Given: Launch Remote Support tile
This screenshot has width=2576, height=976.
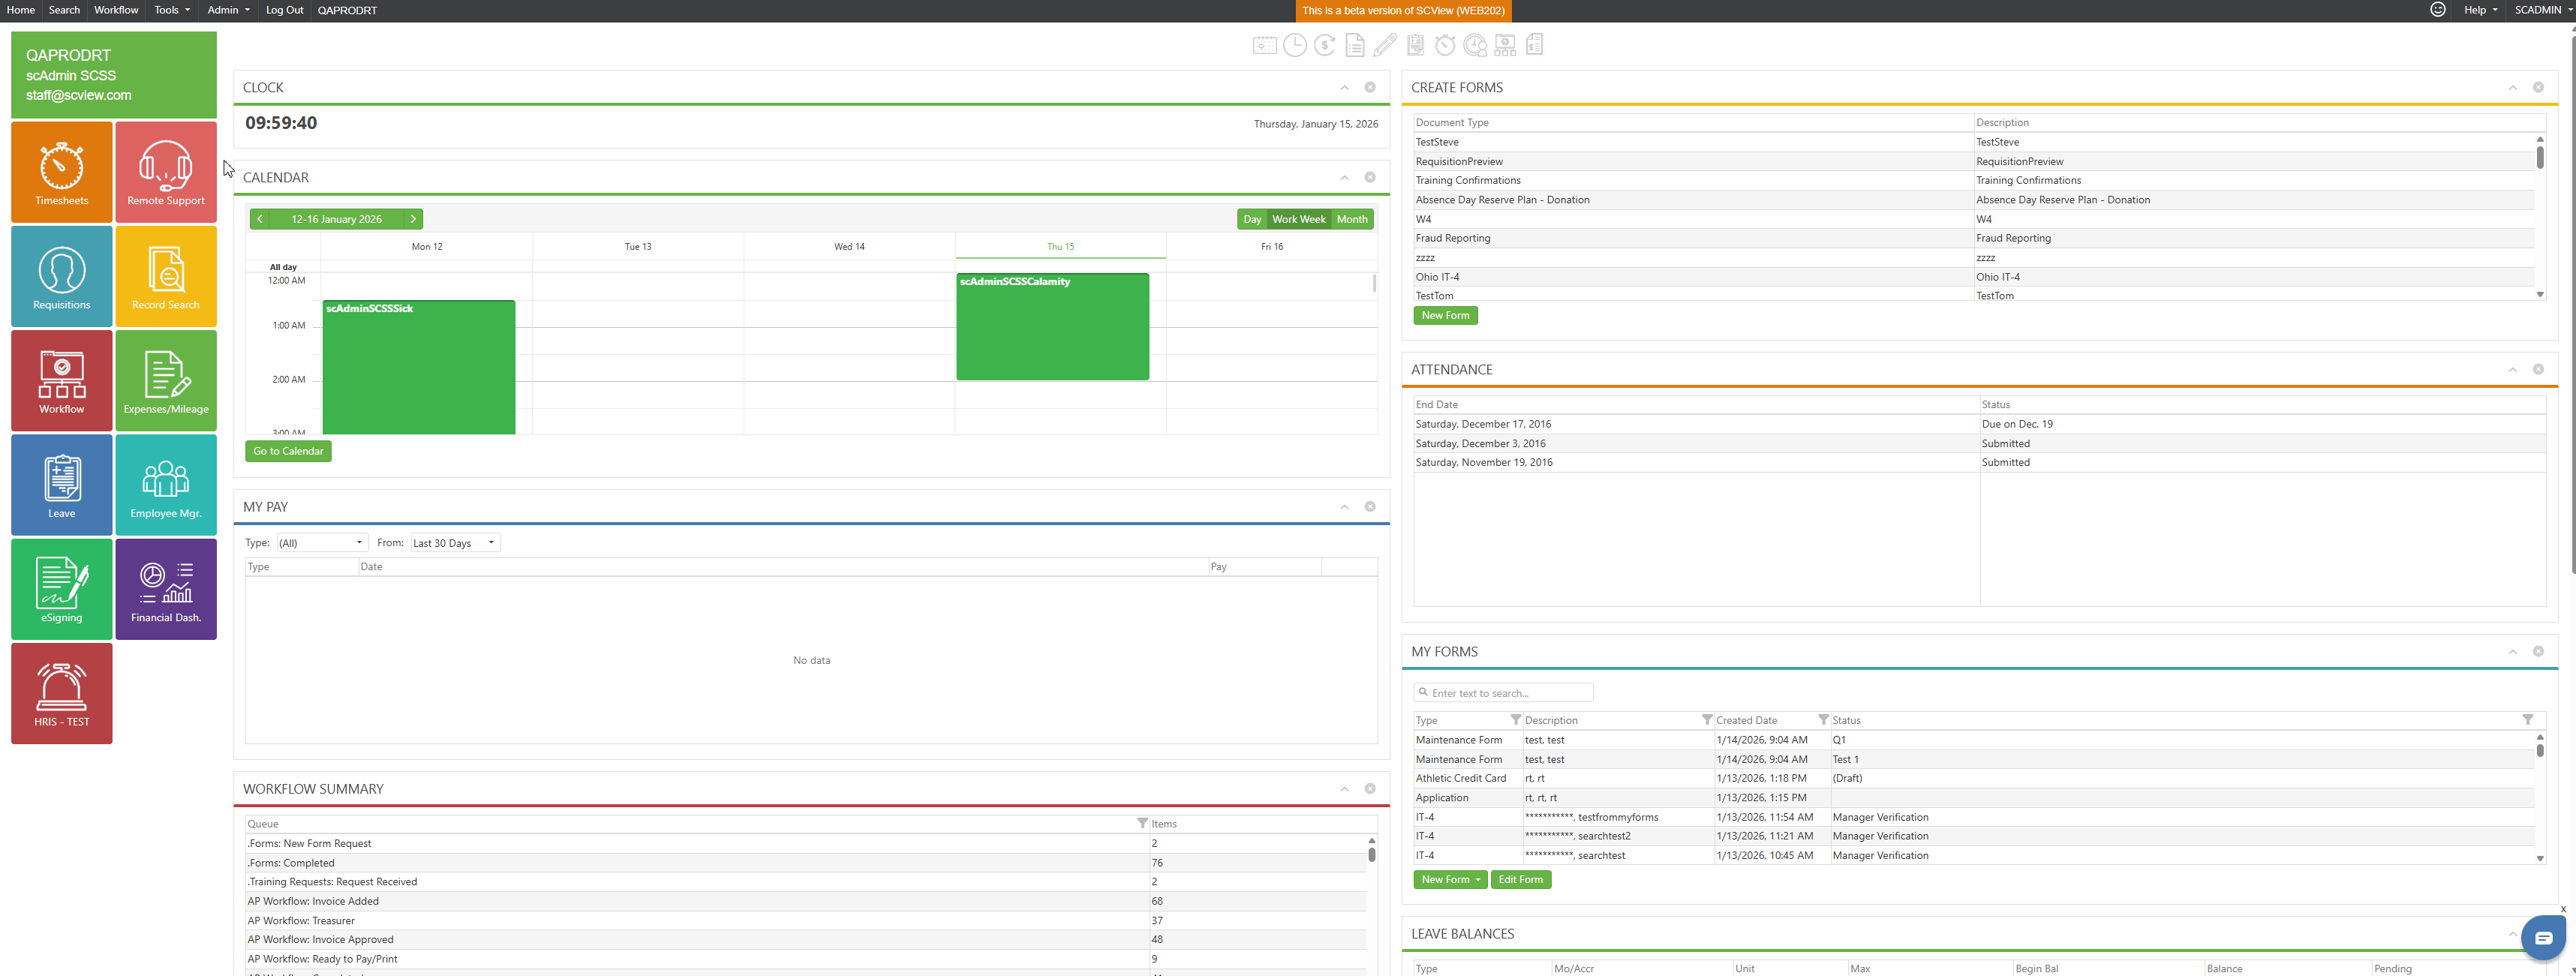Looking at the screenshot, I should 166,172.
